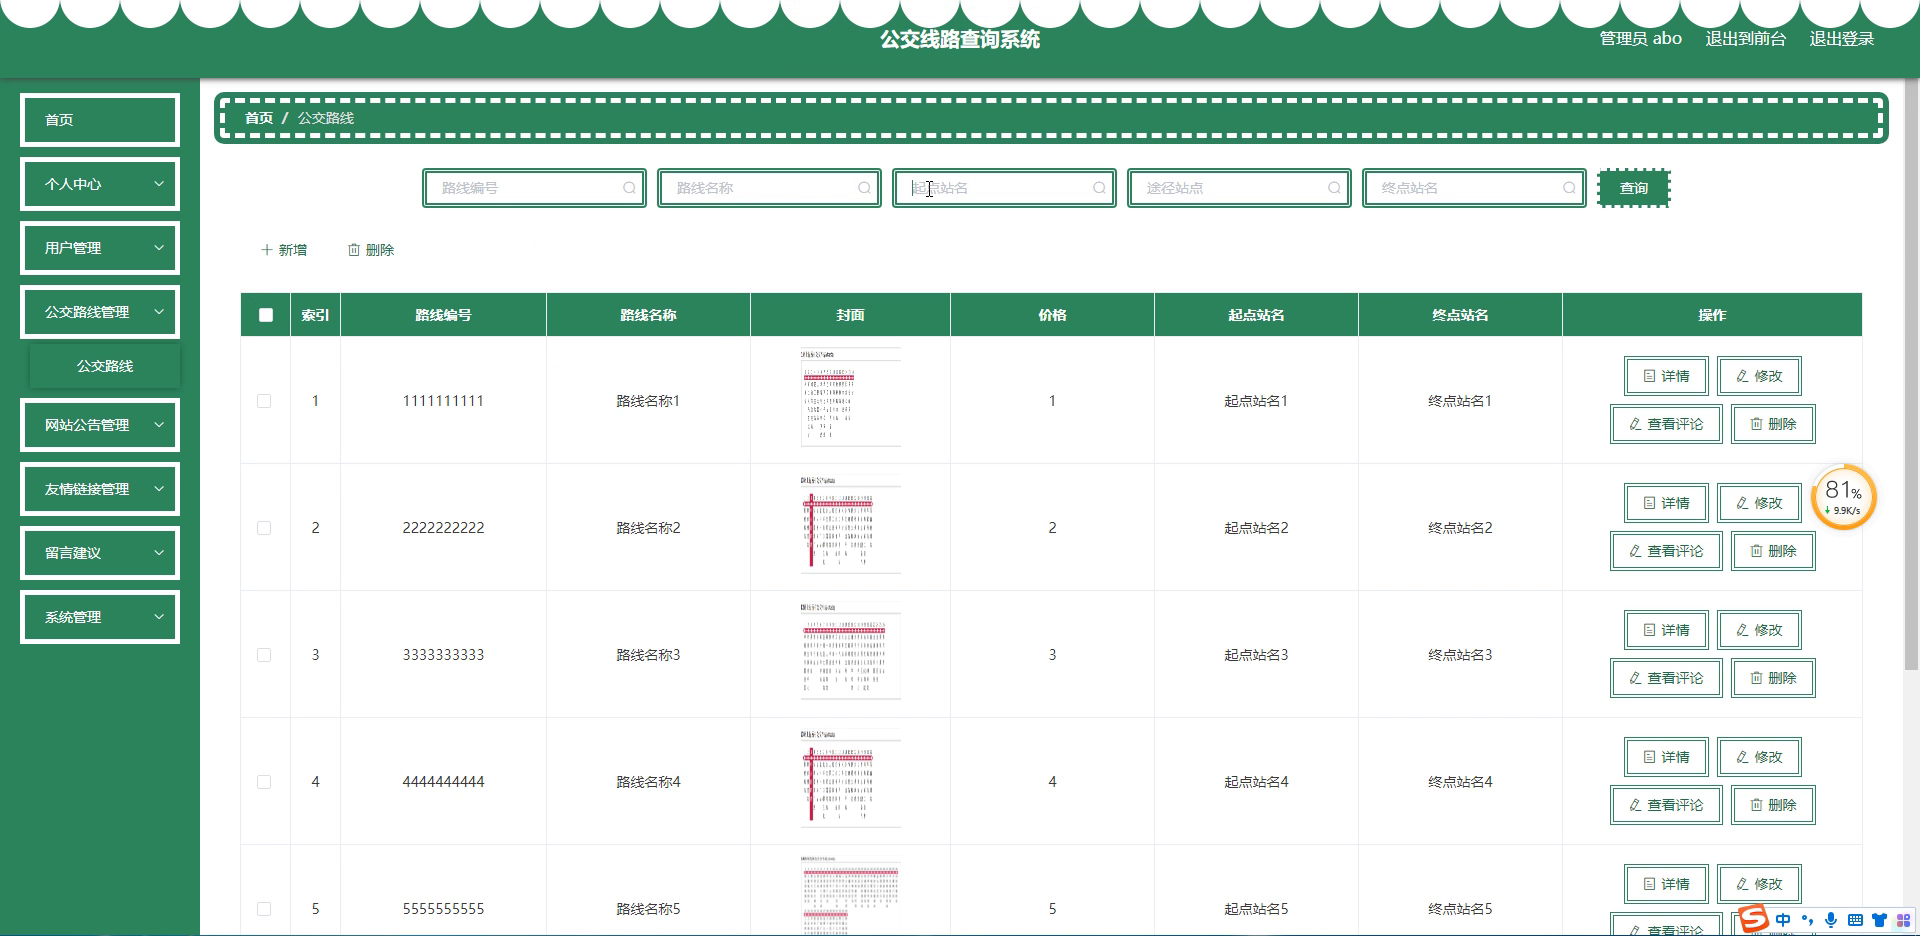Click search icon in 路线名称 field

(864, 188)
